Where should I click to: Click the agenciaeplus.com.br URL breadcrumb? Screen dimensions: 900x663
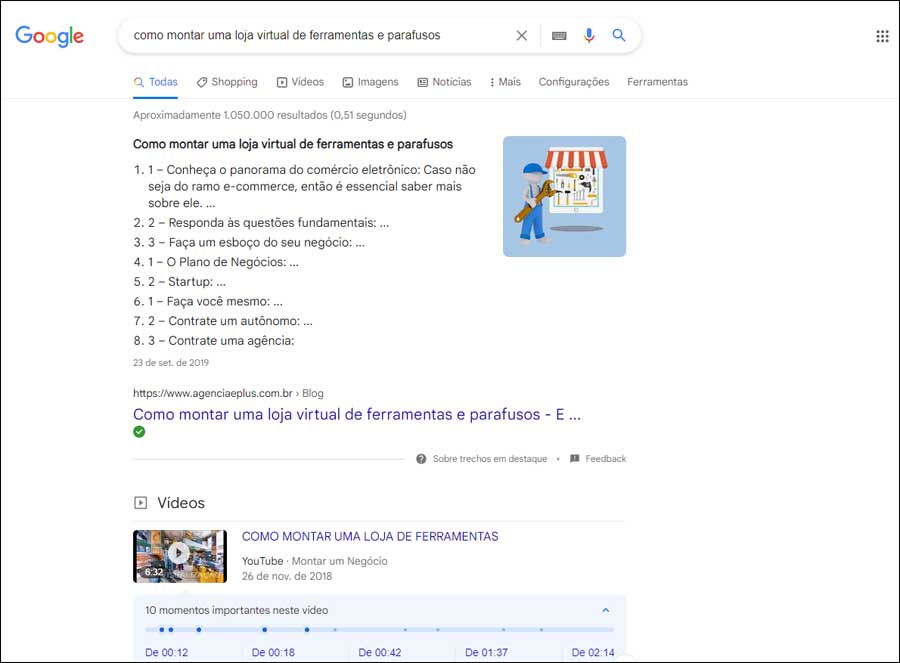pos(228,393)
